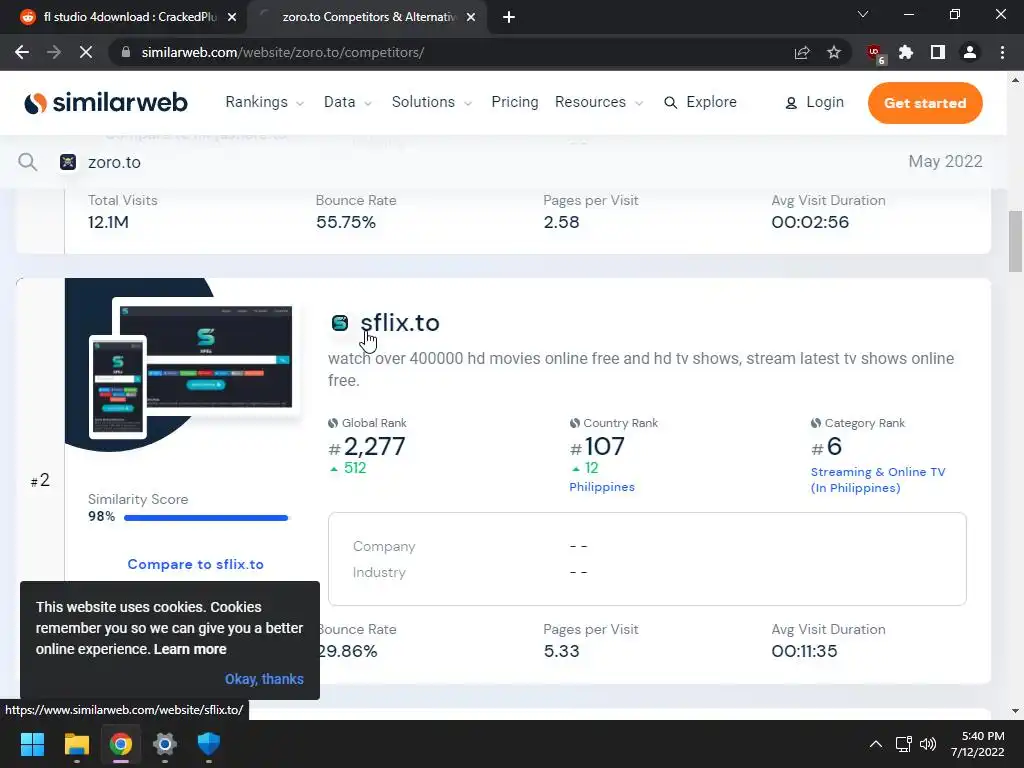The height and width of the screenshot is (768, 1024).
Task: Click the search magnifier beside zoro.to
Action: 27,162
